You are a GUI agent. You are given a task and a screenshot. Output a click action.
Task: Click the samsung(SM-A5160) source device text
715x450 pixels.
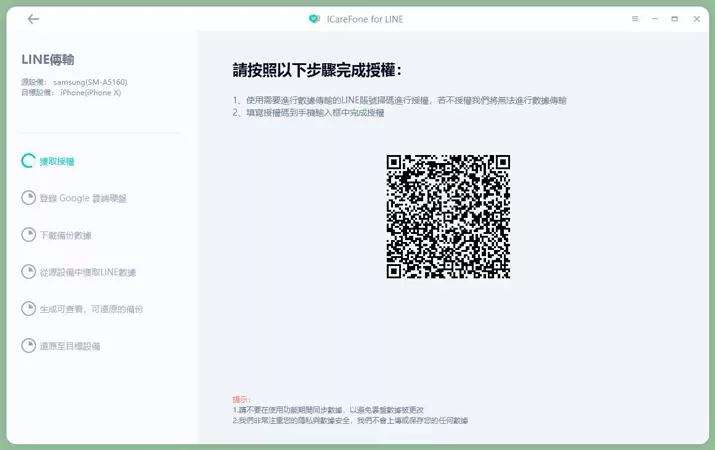[90, 82]
